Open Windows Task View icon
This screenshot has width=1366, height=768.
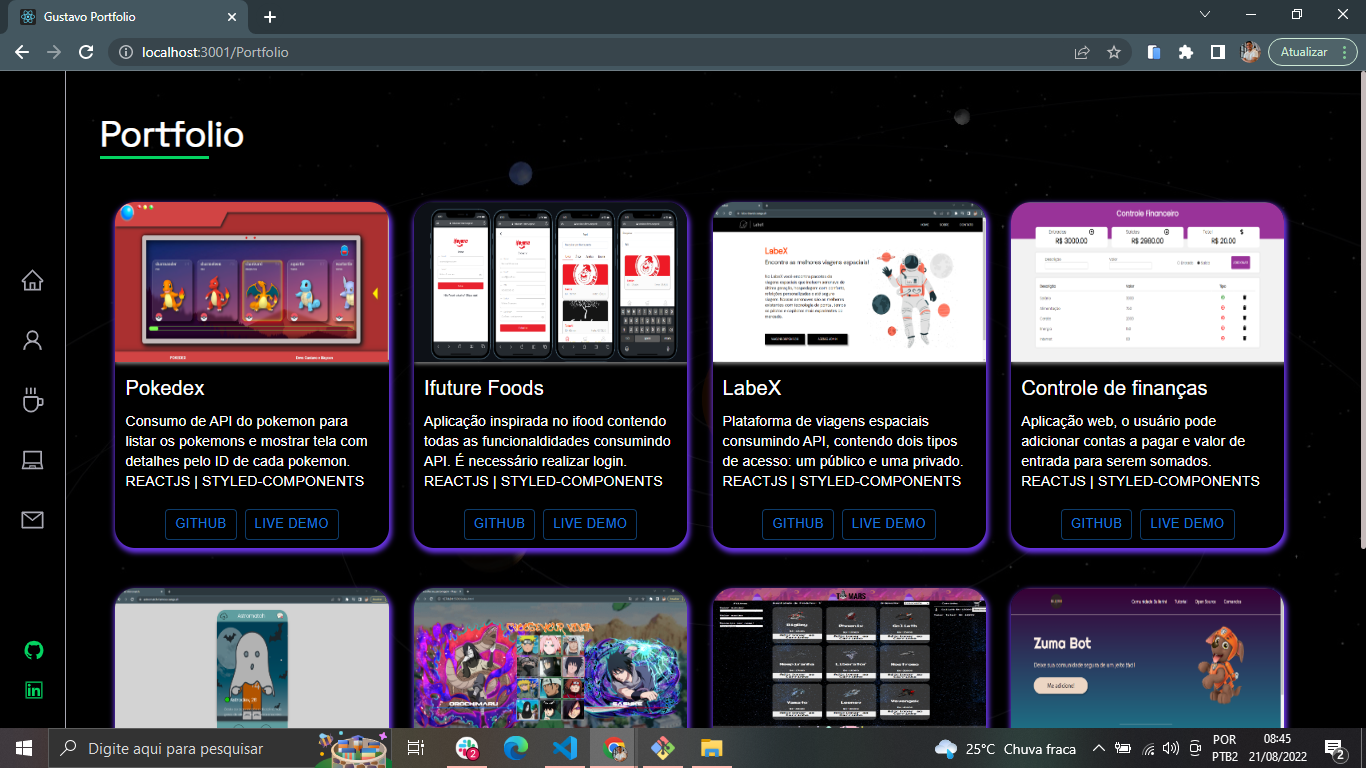pyautogui.click(x=416, y=748)
